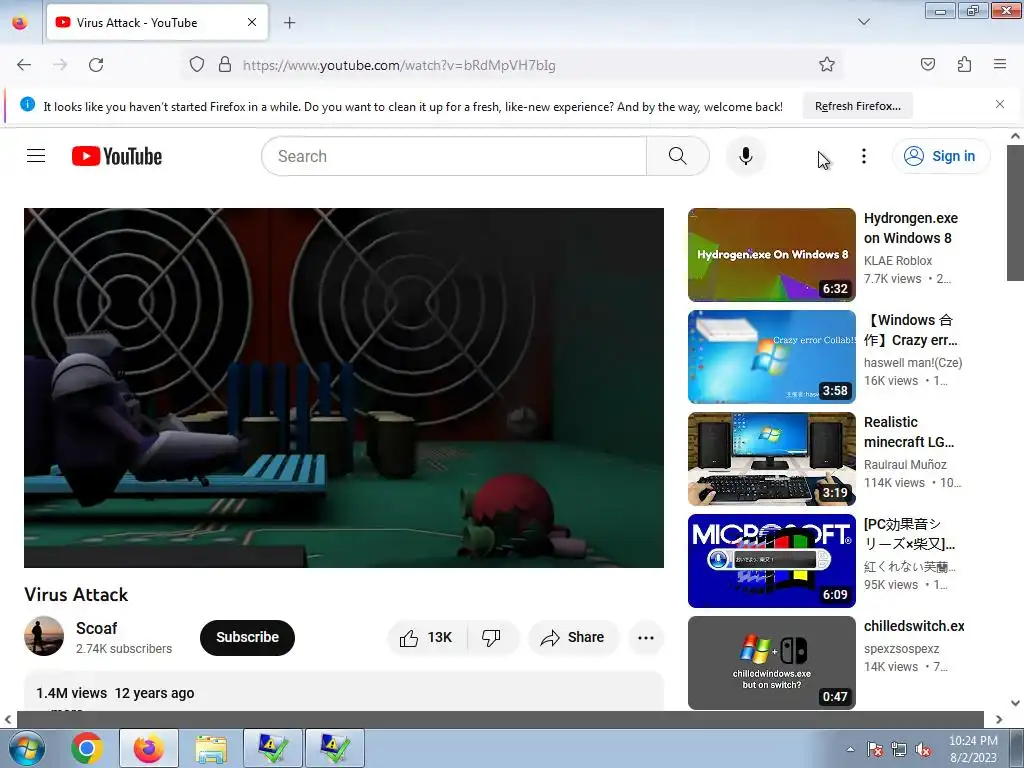Open chilledwindows.exe but on switch thumbnail

tap(772, 663)
